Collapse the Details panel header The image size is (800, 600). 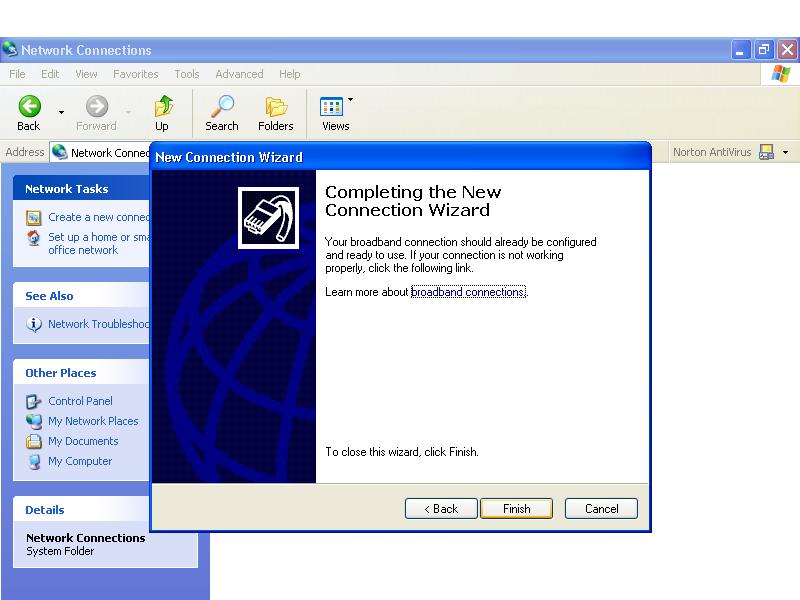[x=82, y=510]
